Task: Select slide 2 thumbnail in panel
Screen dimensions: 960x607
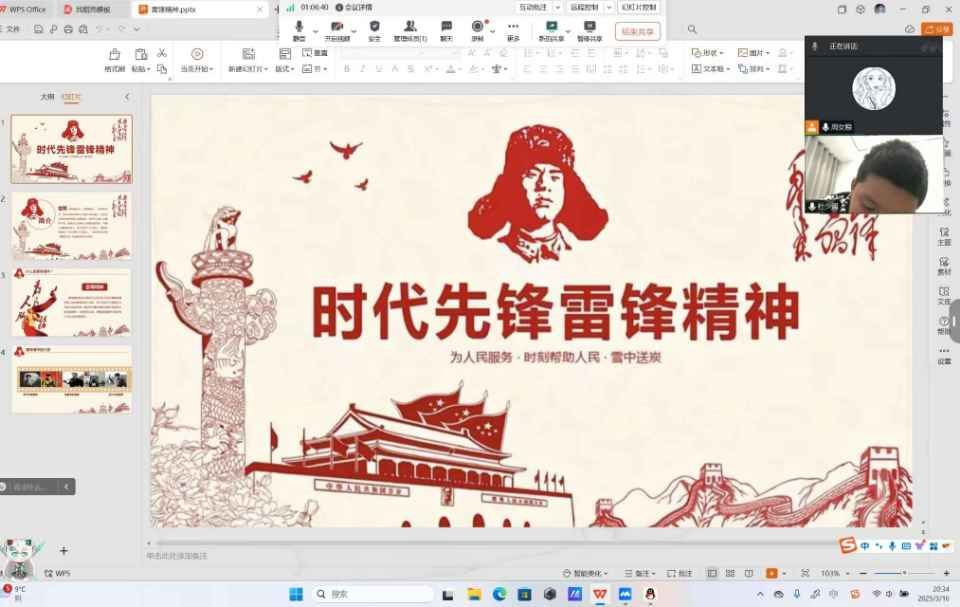Action: (71, 226)
